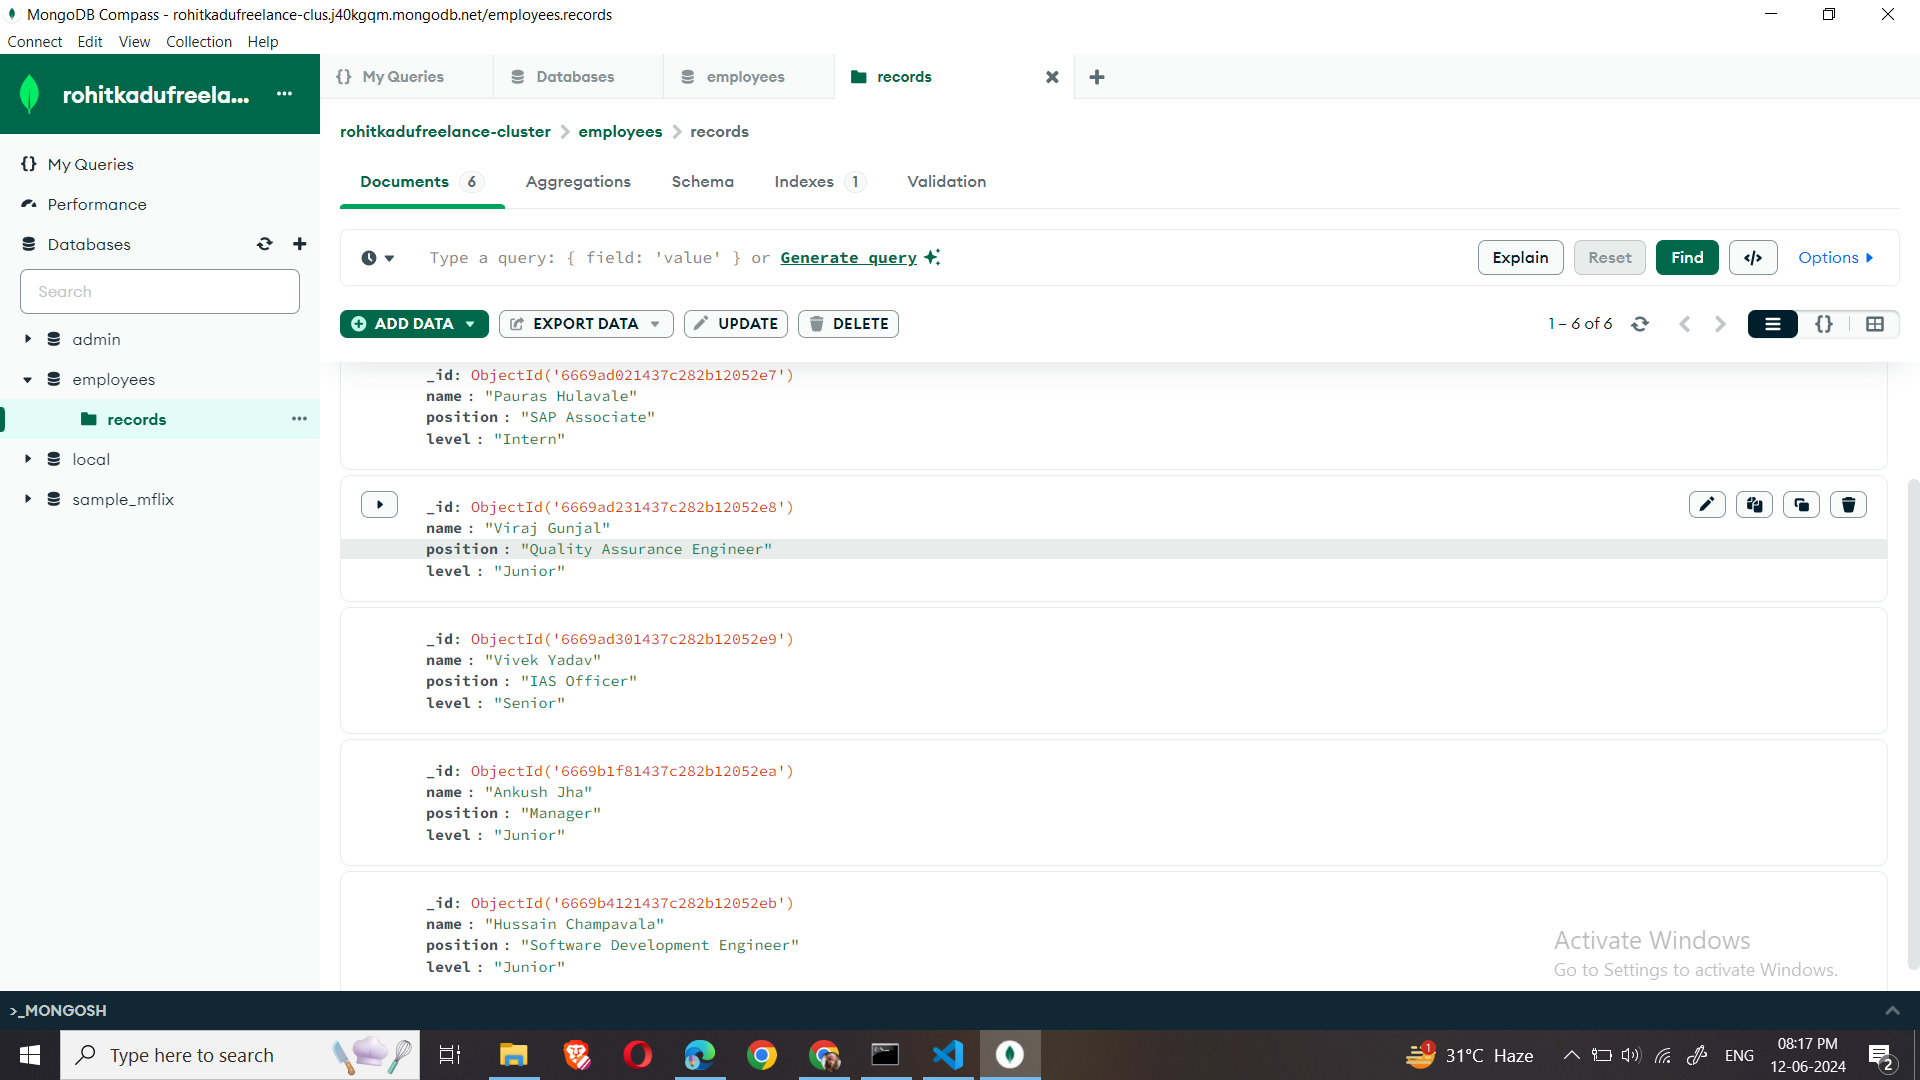
Task: Click the plus icon to create database
Action: [x=299, y=244]
